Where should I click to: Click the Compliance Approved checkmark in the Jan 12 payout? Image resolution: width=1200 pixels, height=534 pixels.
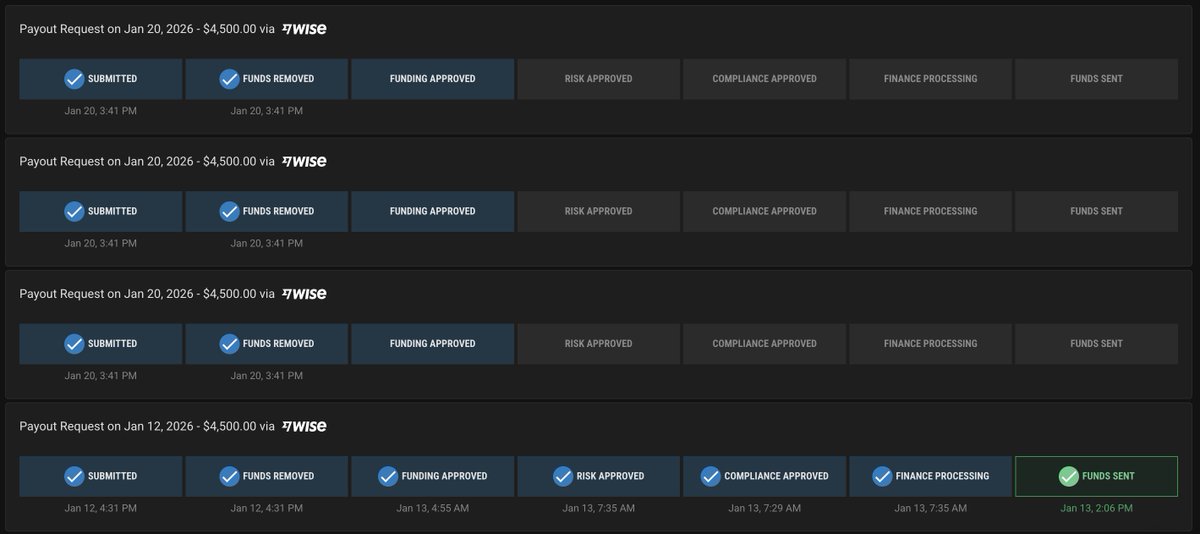[710, 476]
